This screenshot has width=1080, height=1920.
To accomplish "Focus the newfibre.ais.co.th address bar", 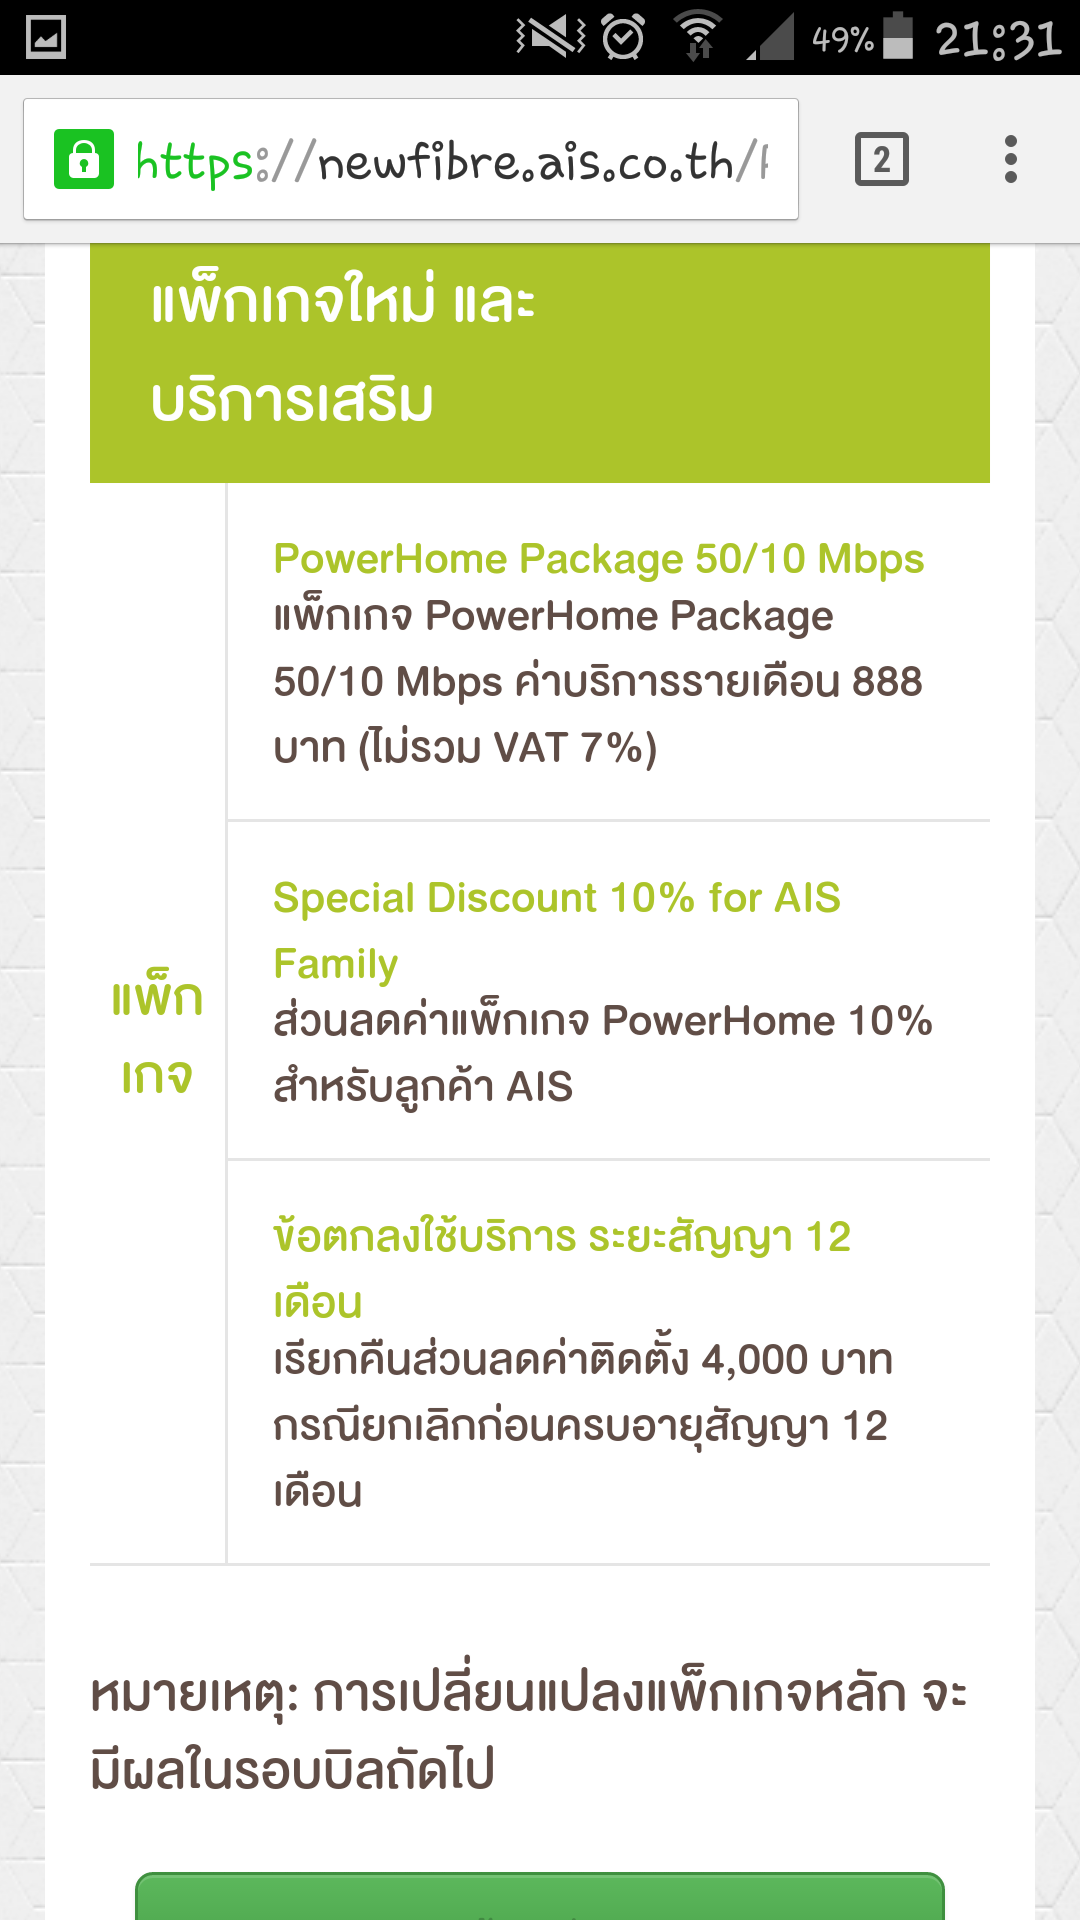I will click(x=450, y=160).
